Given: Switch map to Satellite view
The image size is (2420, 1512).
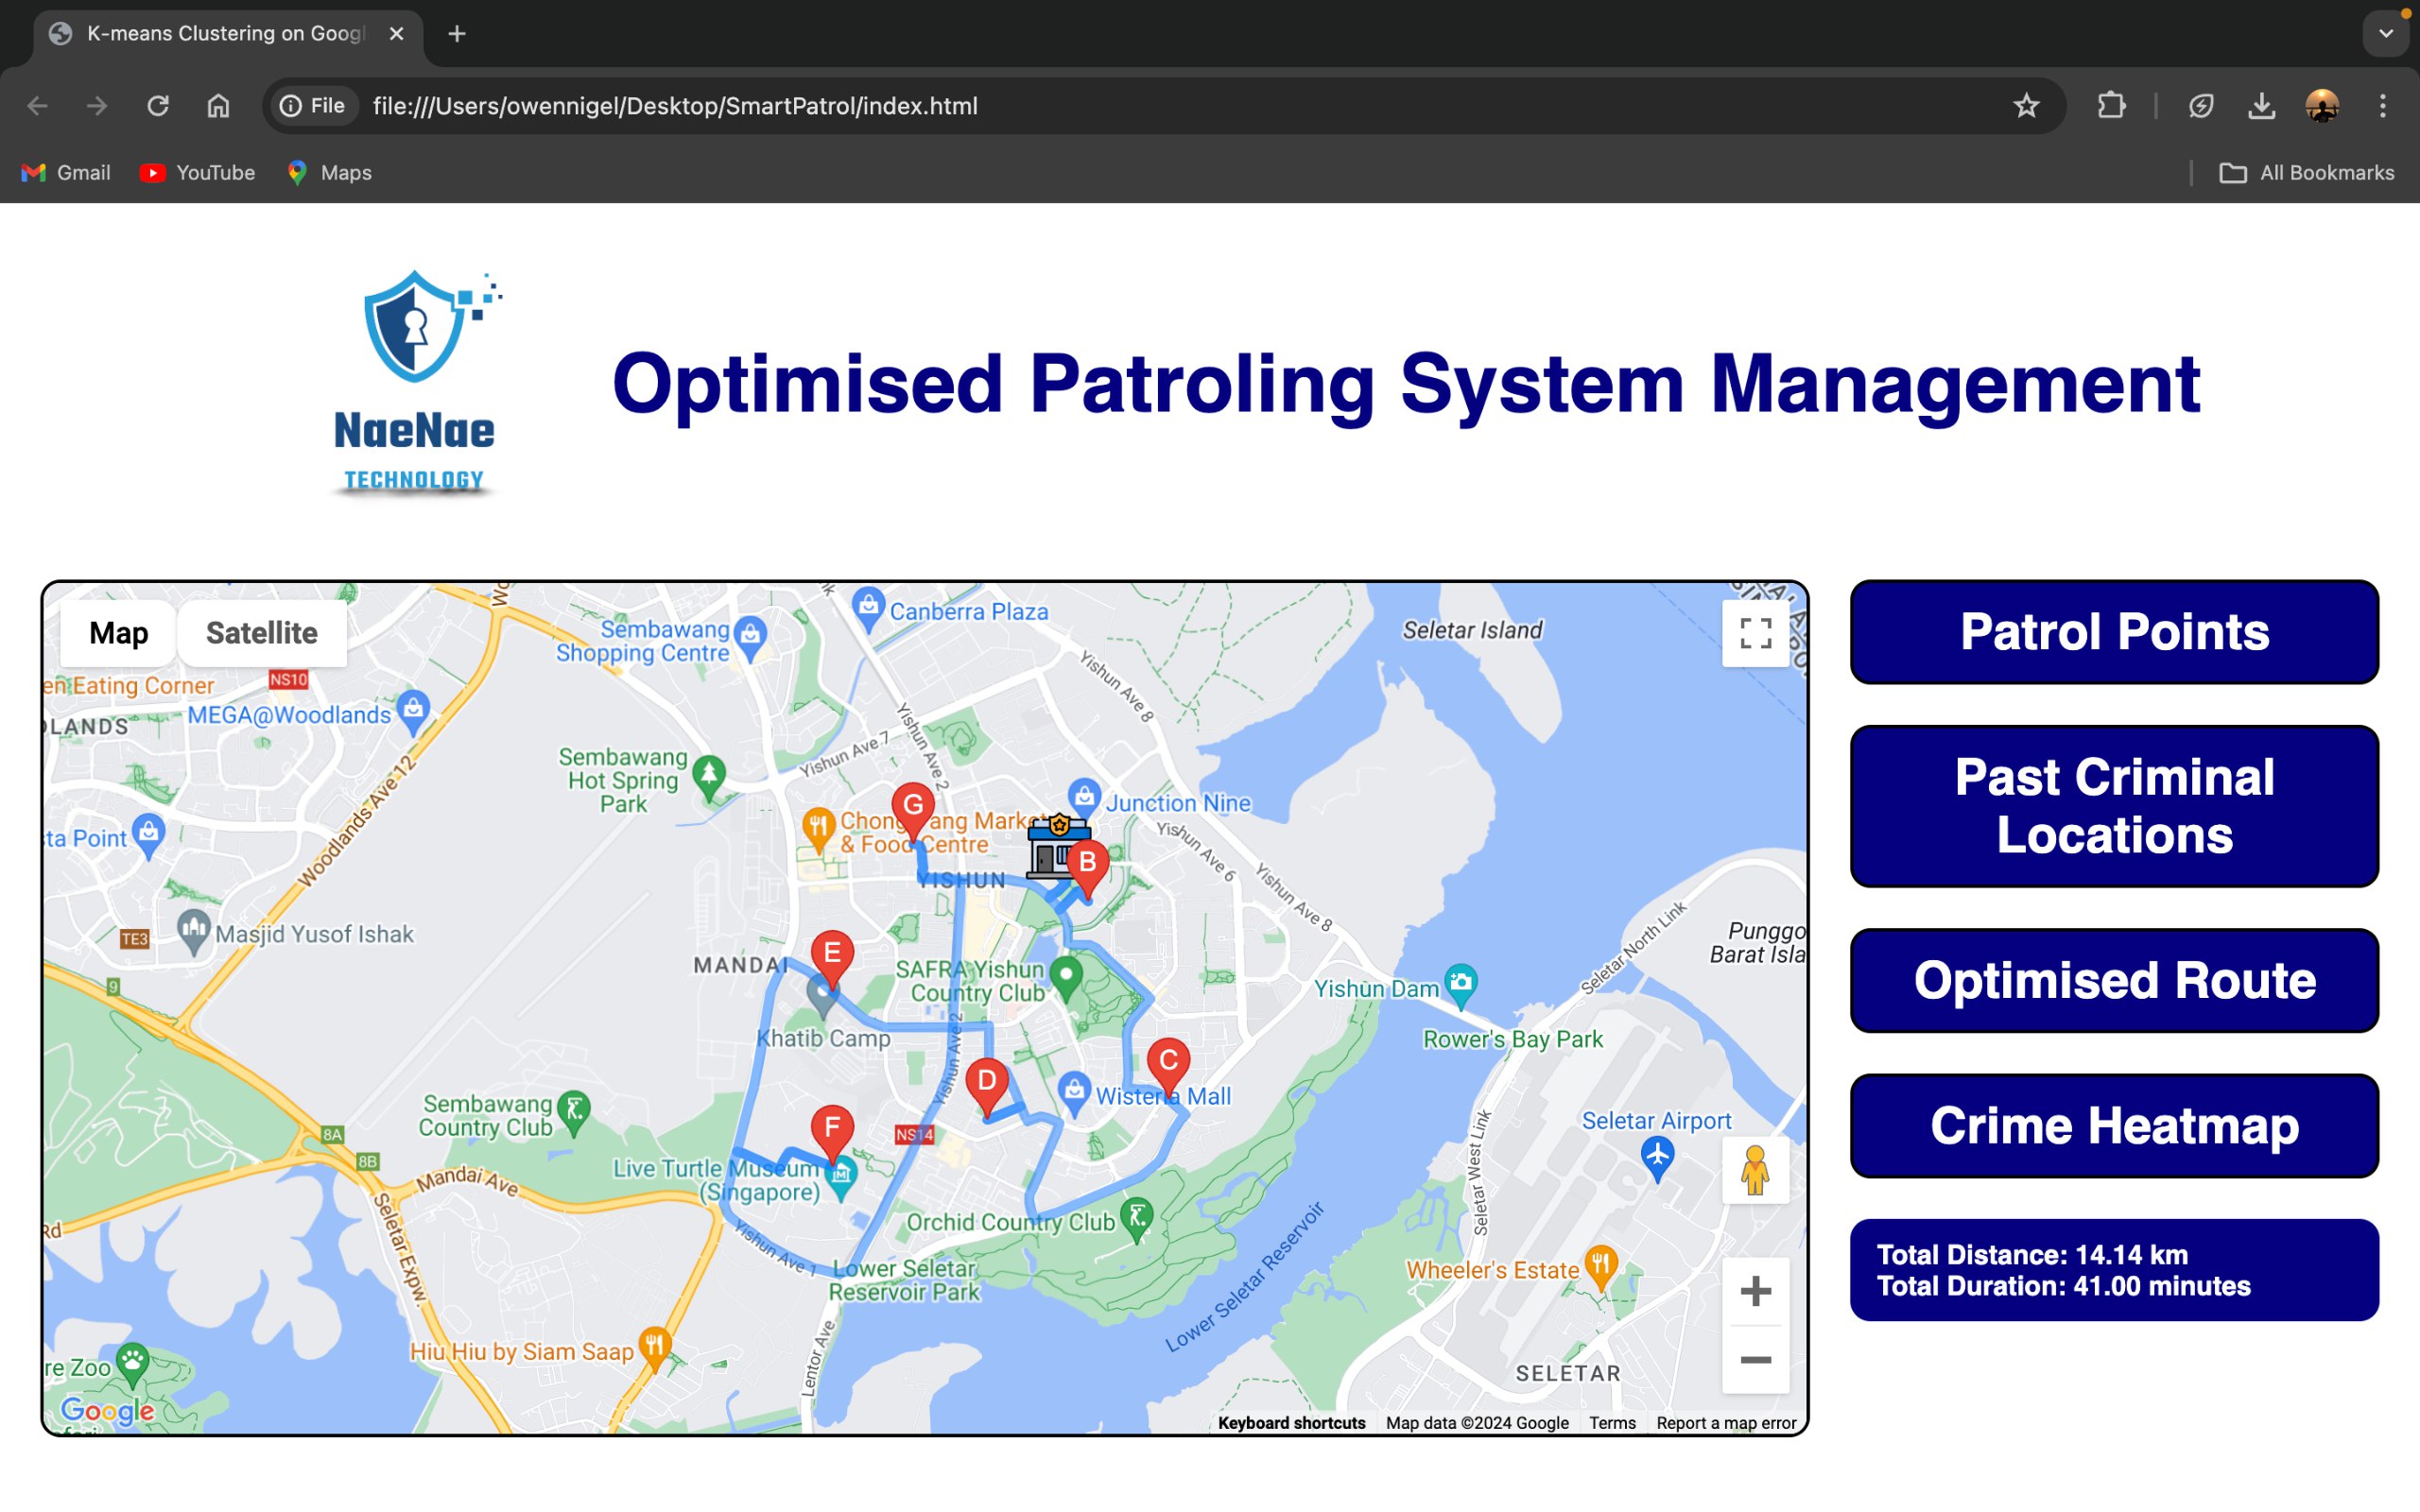Looking at the screenshot, I should (x=261, y=633).
